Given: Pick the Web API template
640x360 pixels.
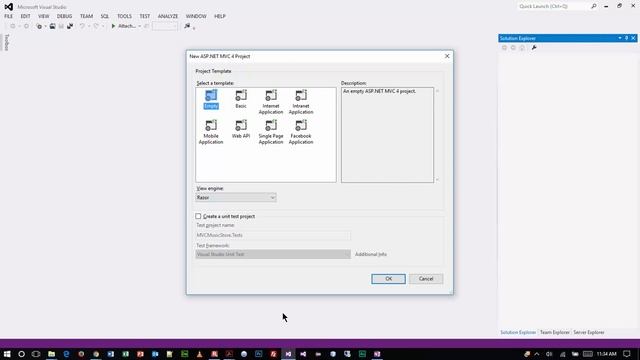Looking at the screenshot, I should (x=241, y=129).
